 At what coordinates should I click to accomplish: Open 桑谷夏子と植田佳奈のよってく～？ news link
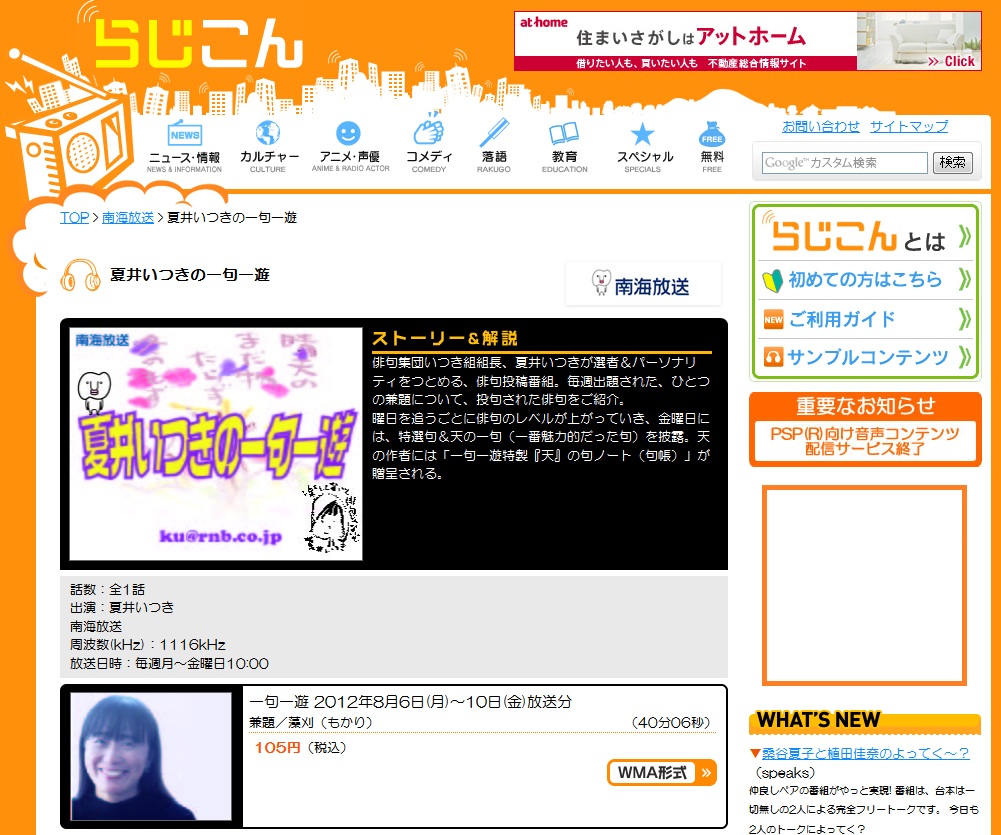[866, 753]
